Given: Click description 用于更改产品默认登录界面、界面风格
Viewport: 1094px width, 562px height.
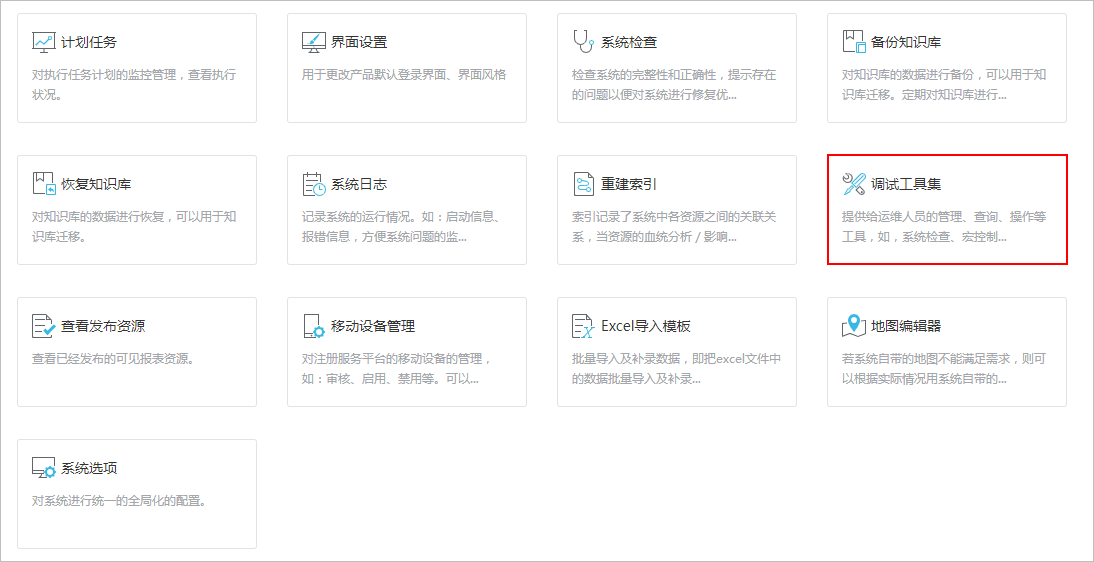Looking at the screenshot, I should click(404, 75).
